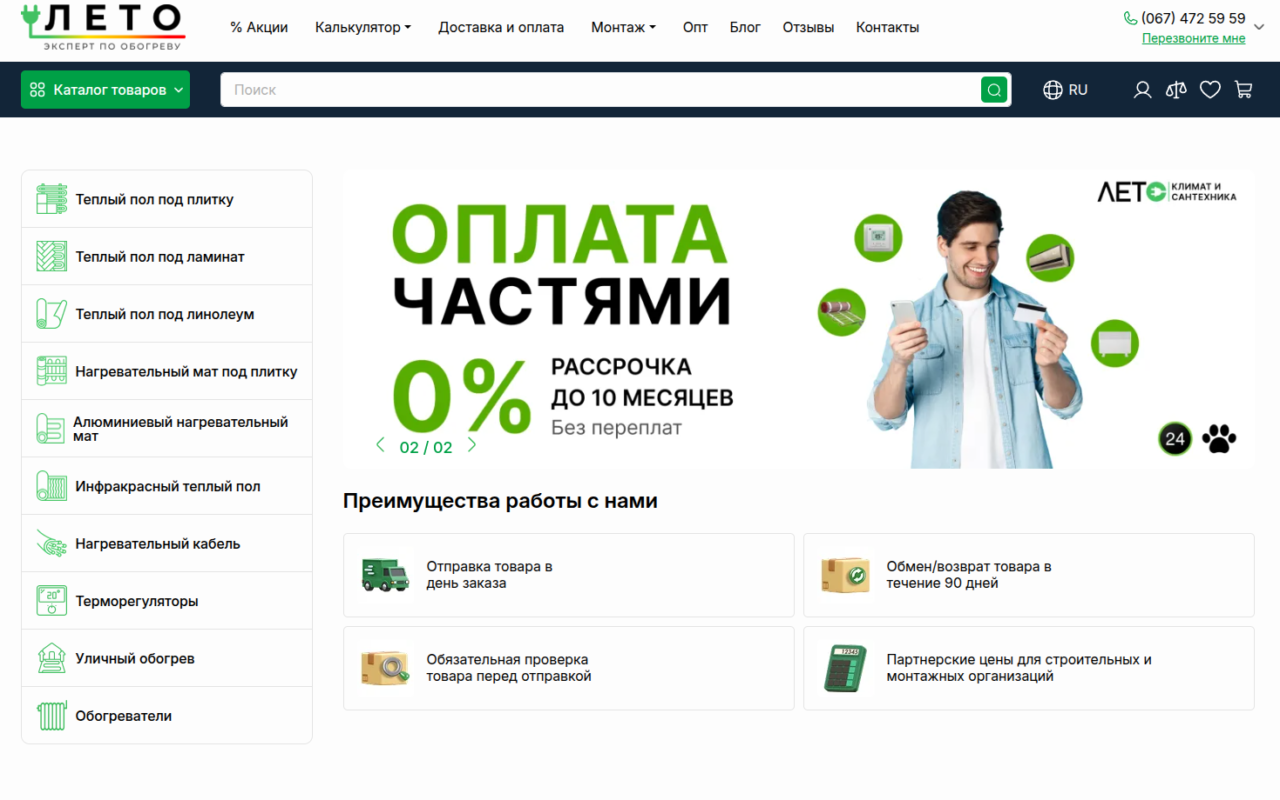Click the 02 / 02 slide counter
This screenshot has width=1280, height=800.
pyautogui.click(x=426, y=448)
